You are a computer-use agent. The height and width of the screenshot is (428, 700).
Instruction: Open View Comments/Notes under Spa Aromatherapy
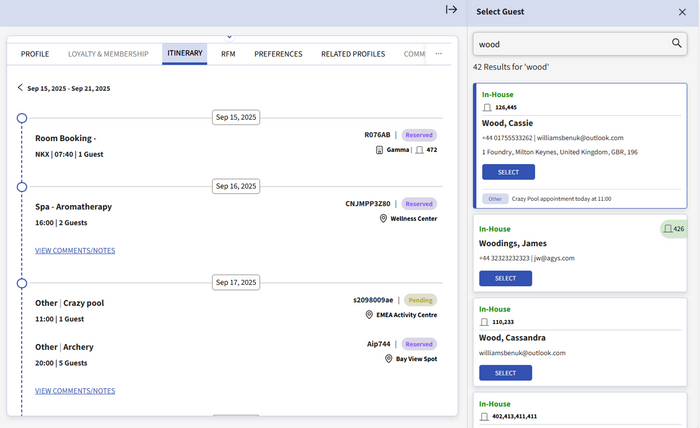(75, 249)
